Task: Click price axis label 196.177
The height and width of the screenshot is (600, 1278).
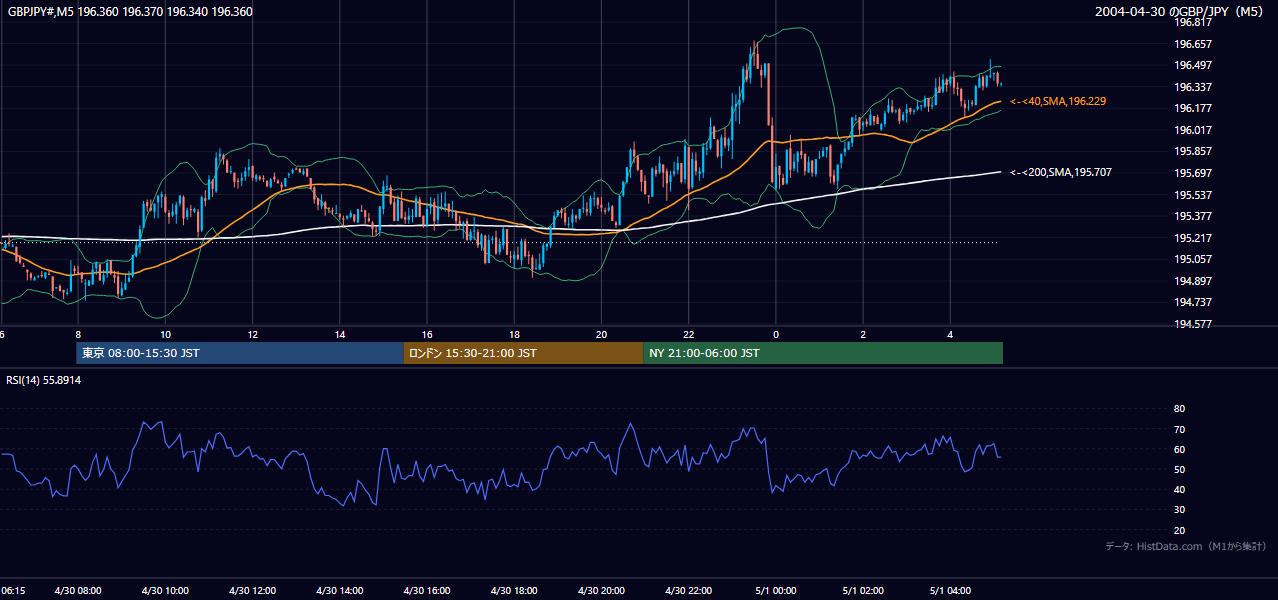Action: pos(1194,109)
